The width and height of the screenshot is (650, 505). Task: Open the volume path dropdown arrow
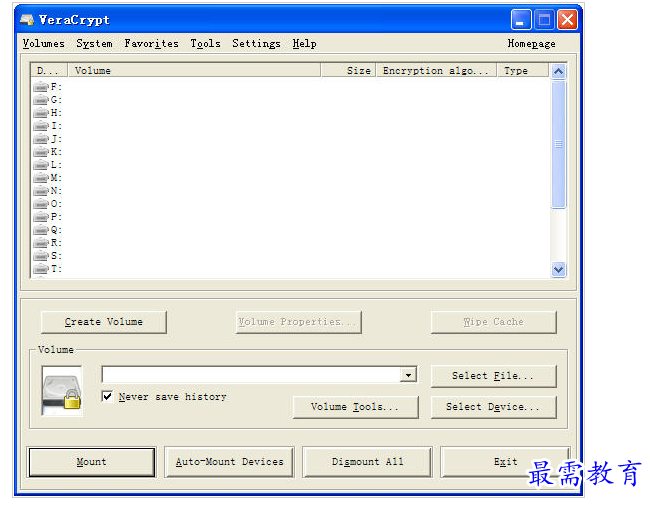[409, 375]
